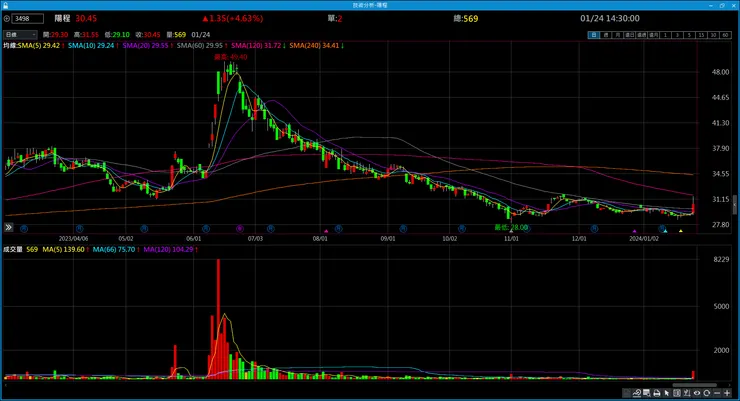
Task: Select the 還週 adjusted weekly period tab
Action: (x=641, y=35)
